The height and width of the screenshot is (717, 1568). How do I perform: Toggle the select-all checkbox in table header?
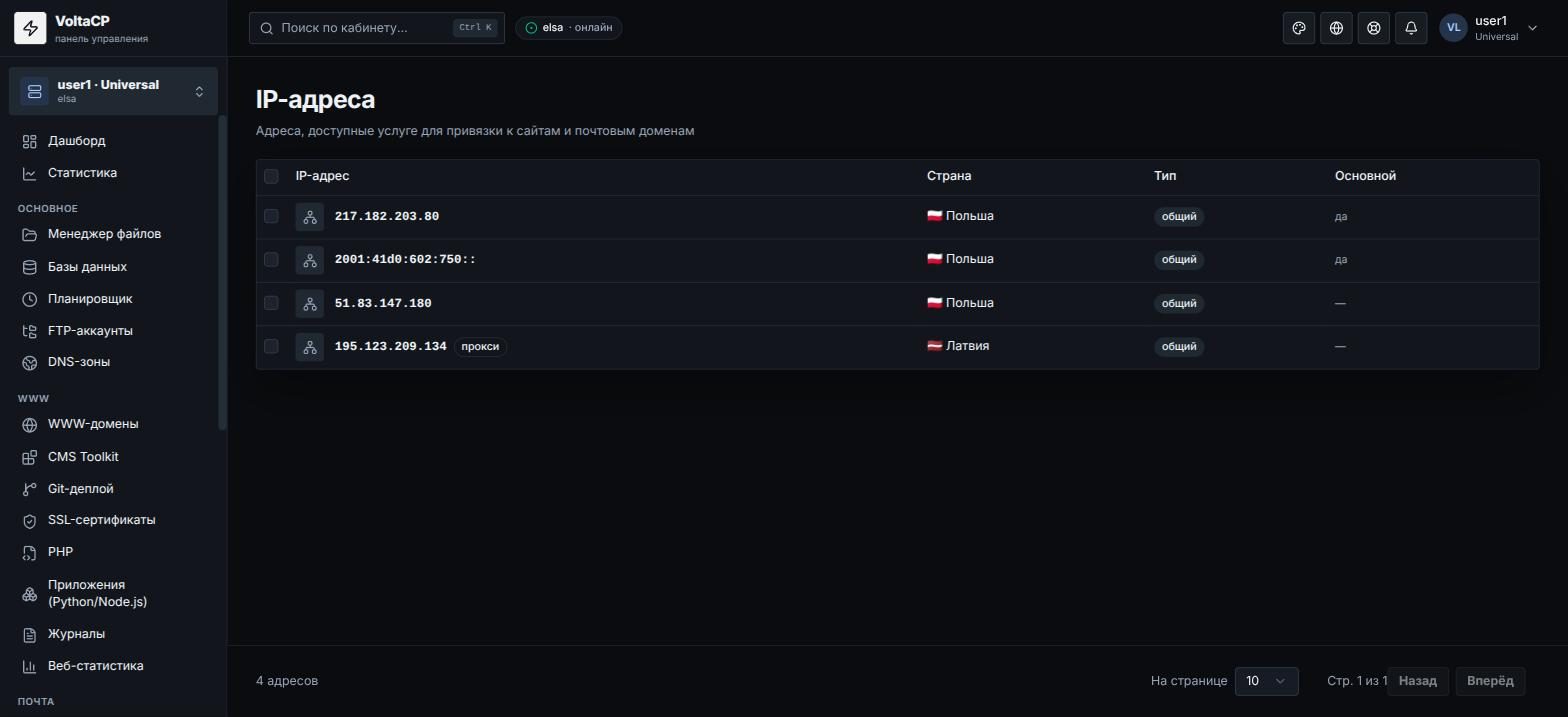[x=271, y=177]
